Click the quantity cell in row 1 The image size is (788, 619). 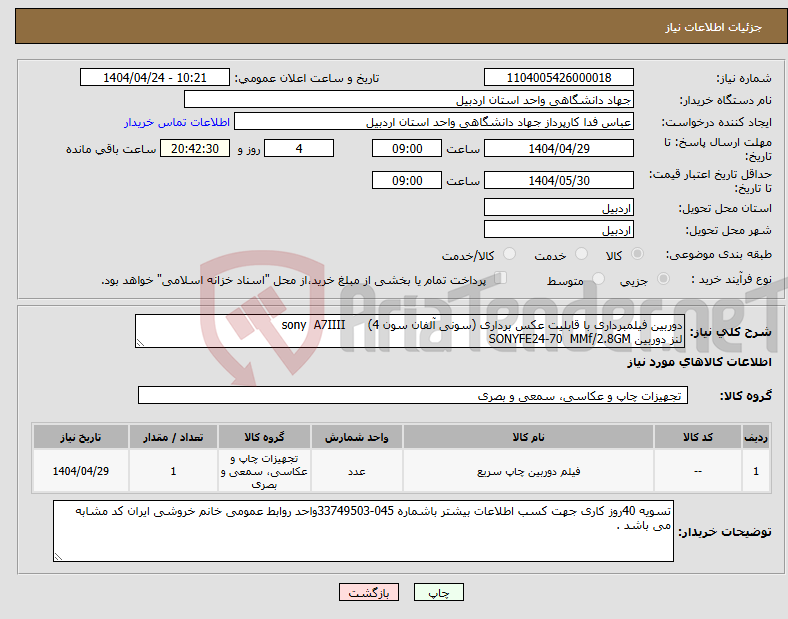173,471
